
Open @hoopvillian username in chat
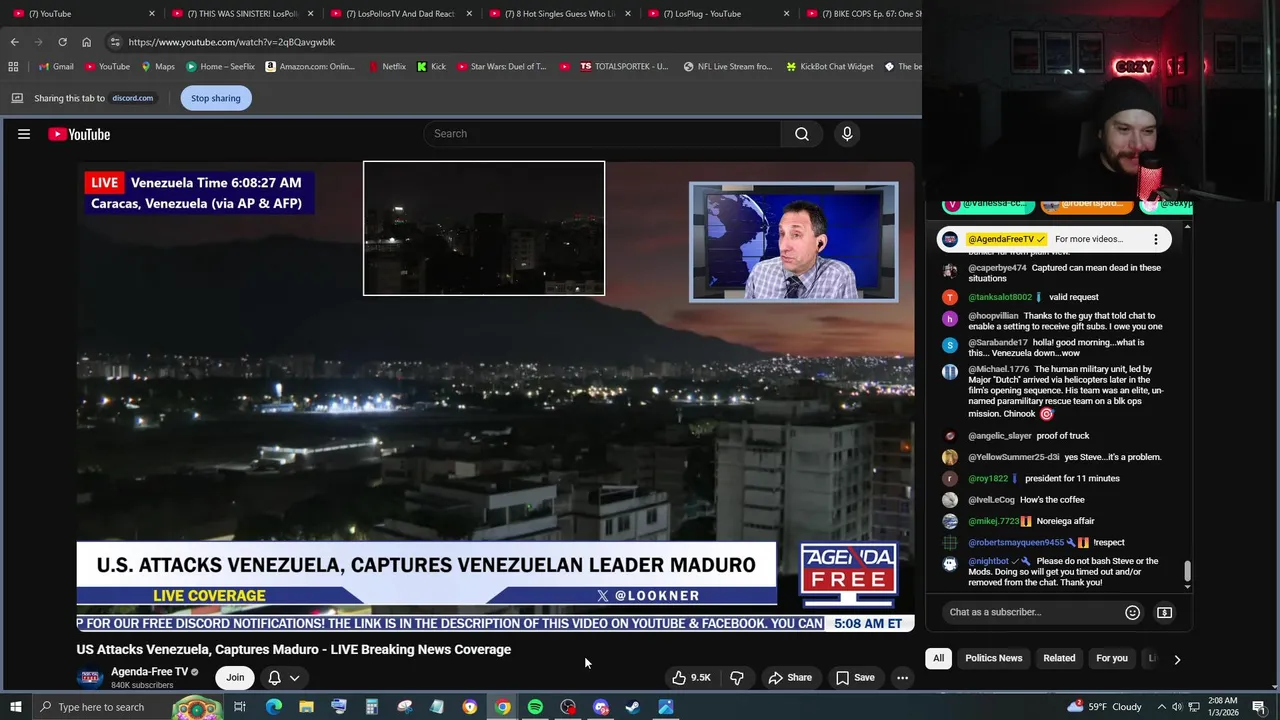[x=993, y=316]
